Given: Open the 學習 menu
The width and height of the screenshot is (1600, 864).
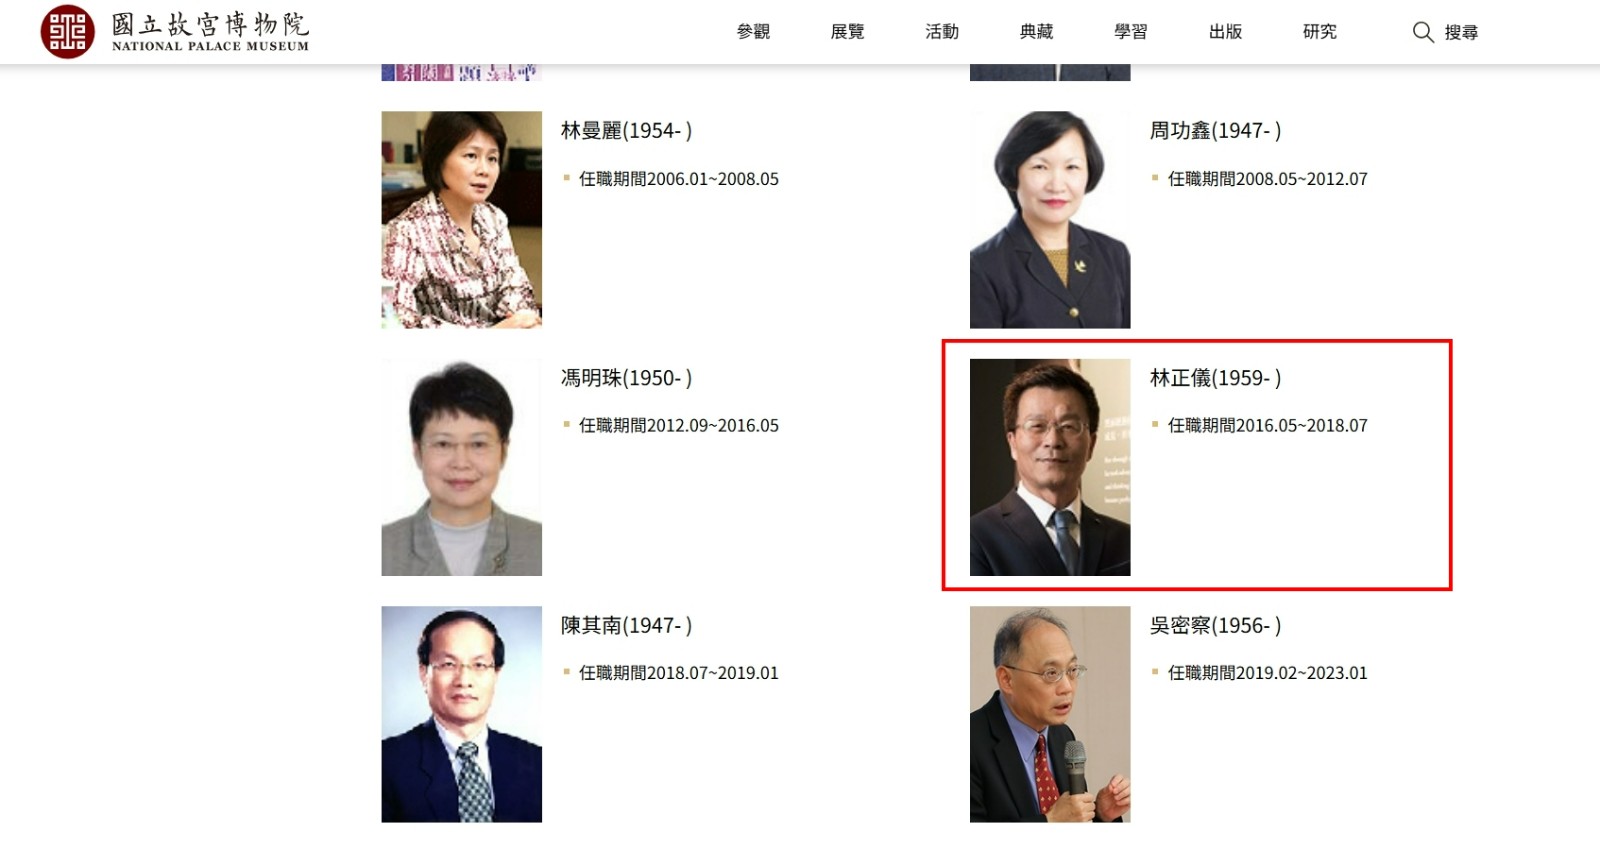Looking at the screenshot, I should tap(1131, 32).
